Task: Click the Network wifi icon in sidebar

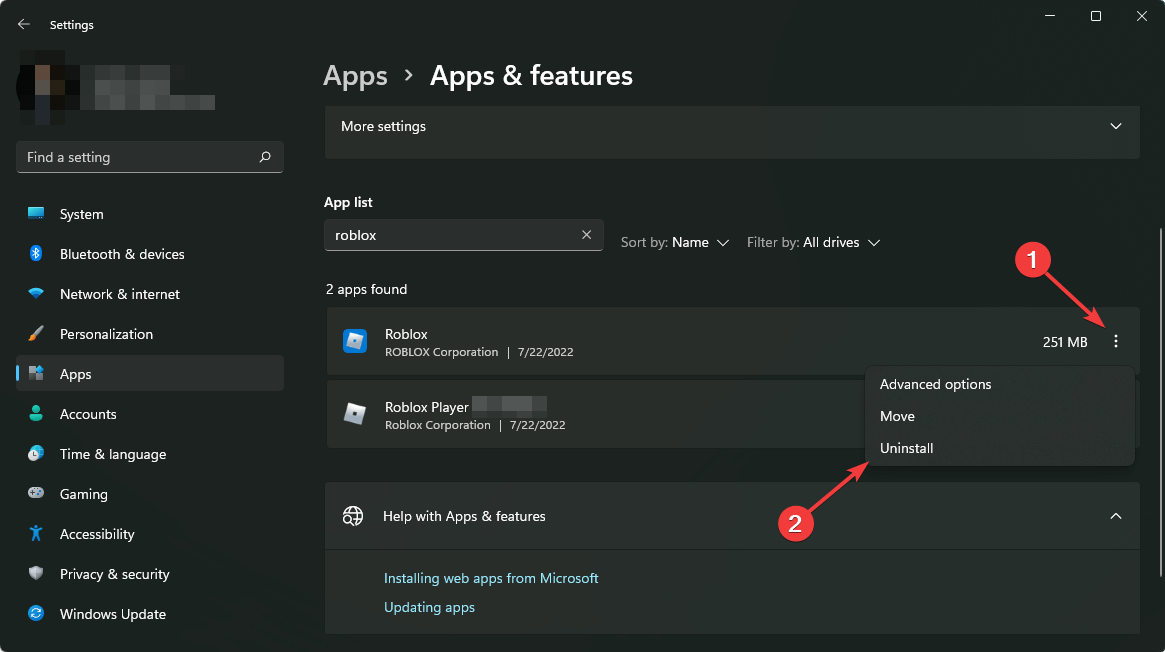Action: tap(36, 293)
